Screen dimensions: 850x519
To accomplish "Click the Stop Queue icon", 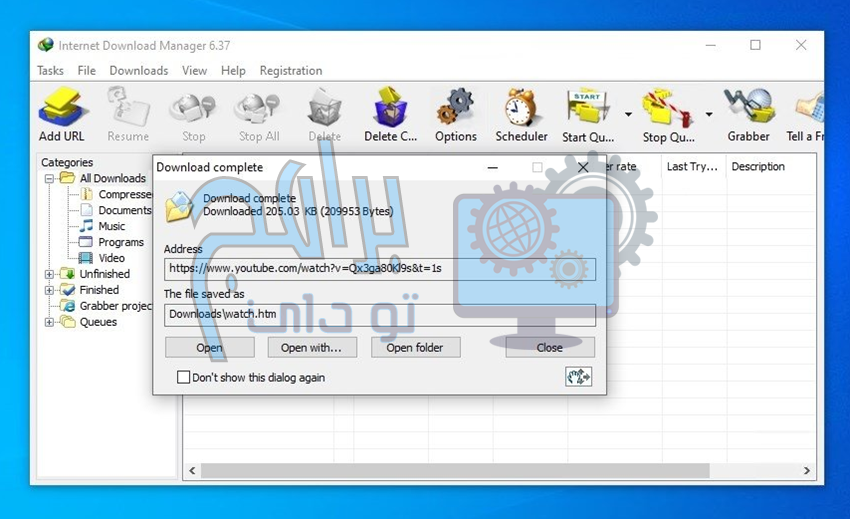I will pyautogui.click(x=667, y=108).
